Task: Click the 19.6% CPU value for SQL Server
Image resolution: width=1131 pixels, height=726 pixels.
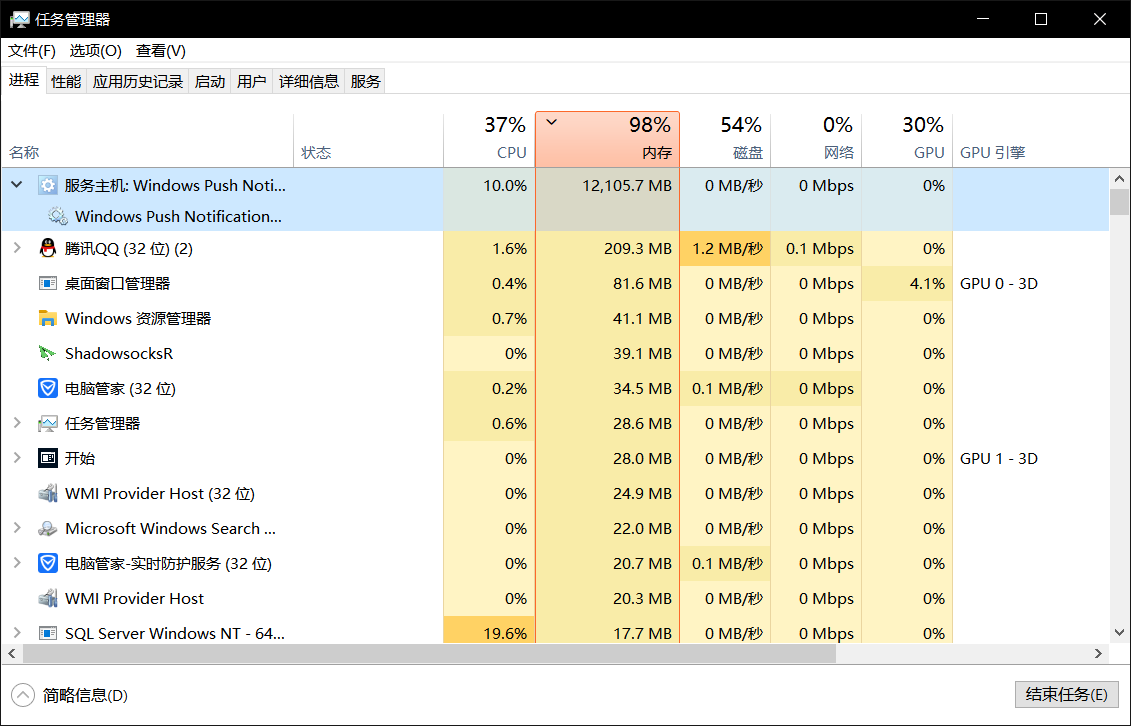Action: pos(505,633)
